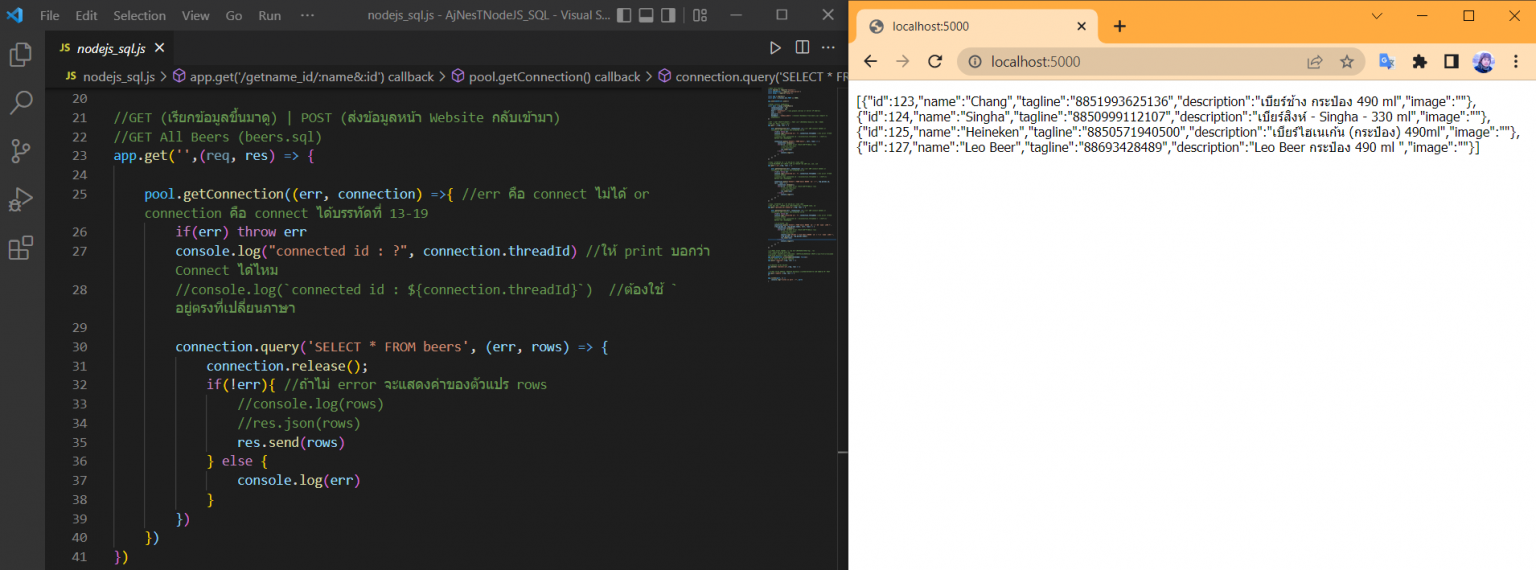Expand the hidden menus with the title bar ellipsis

307,15
